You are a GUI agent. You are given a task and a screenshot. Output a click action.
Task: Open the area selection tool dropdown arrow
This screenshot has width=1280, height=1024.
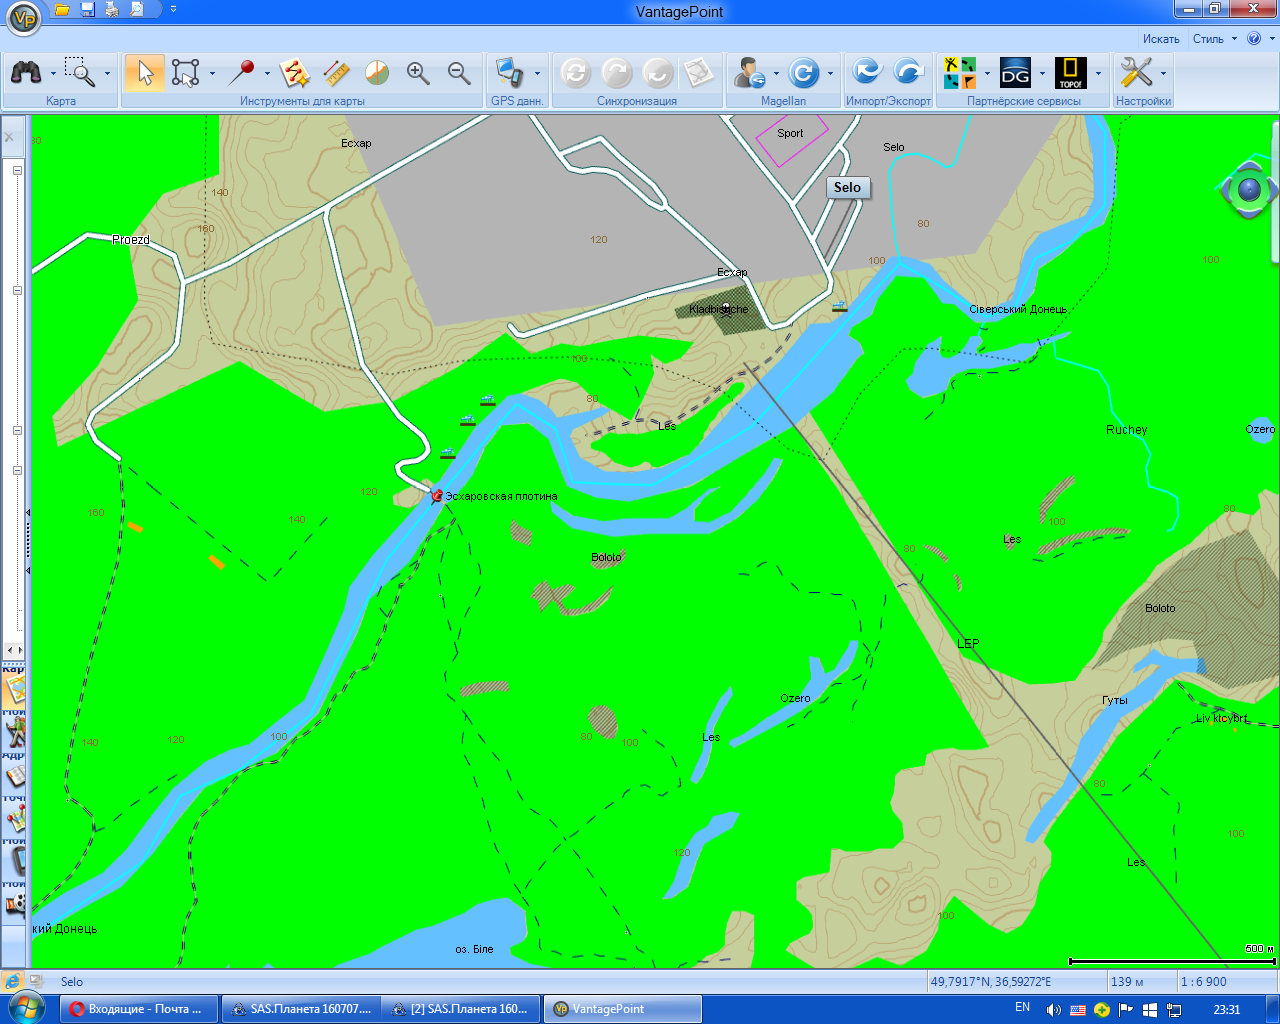click(x=212, y=74)
